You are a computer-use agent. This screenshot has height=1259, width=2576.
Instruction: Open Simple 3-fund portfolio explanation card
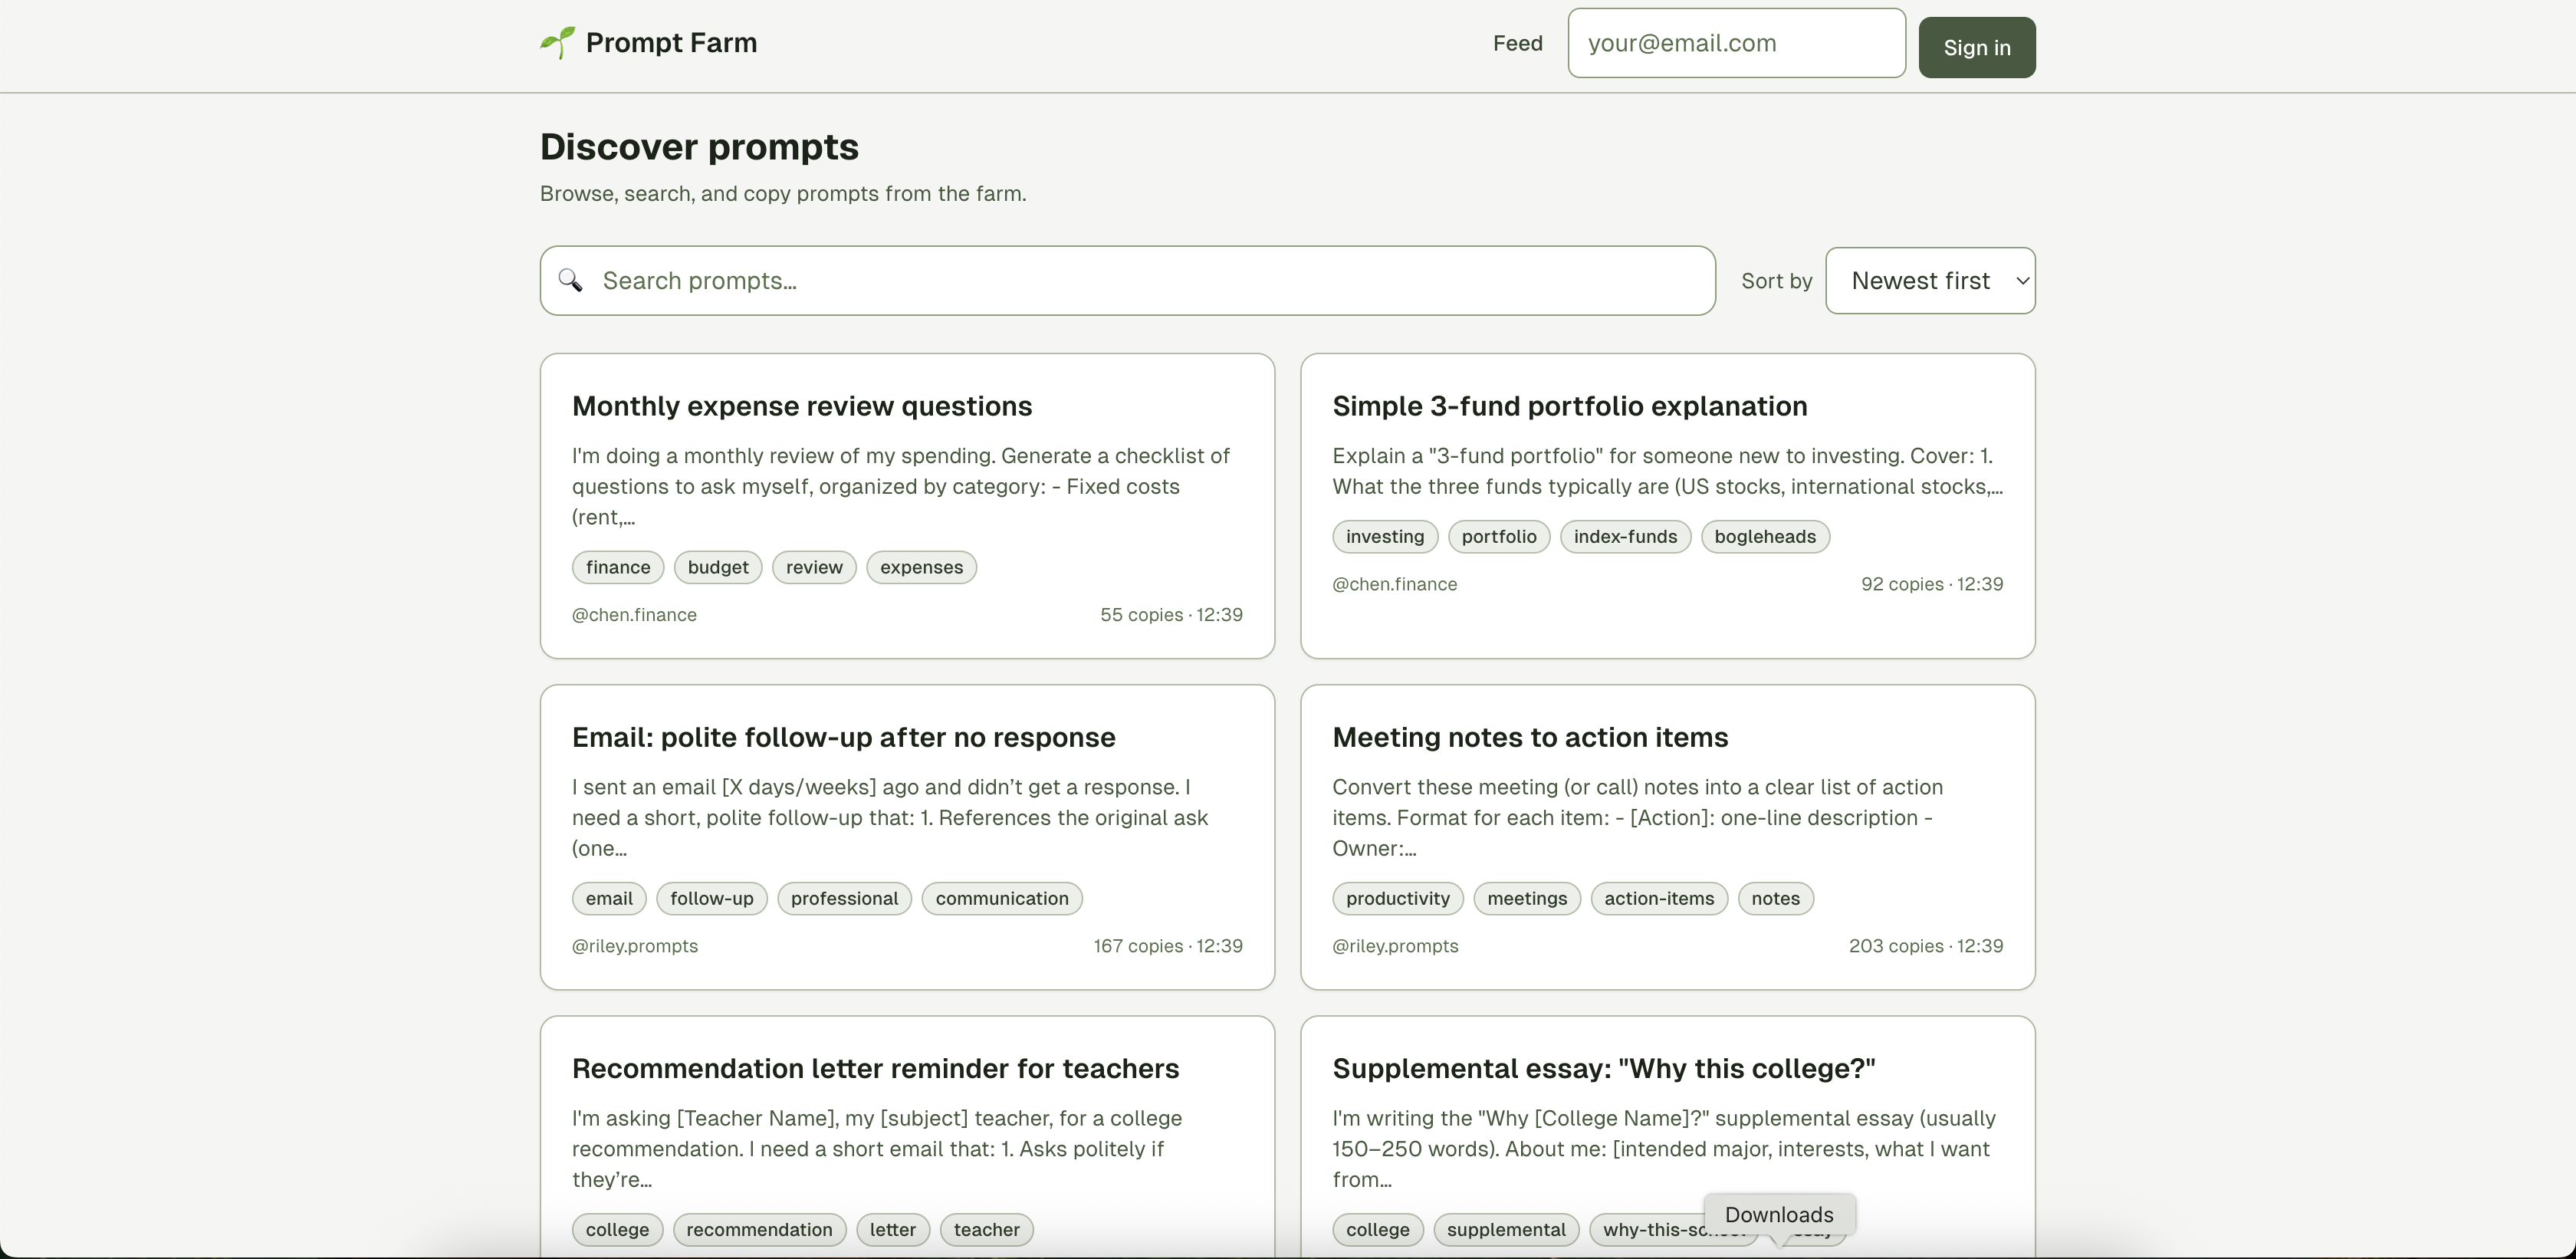1569,406
